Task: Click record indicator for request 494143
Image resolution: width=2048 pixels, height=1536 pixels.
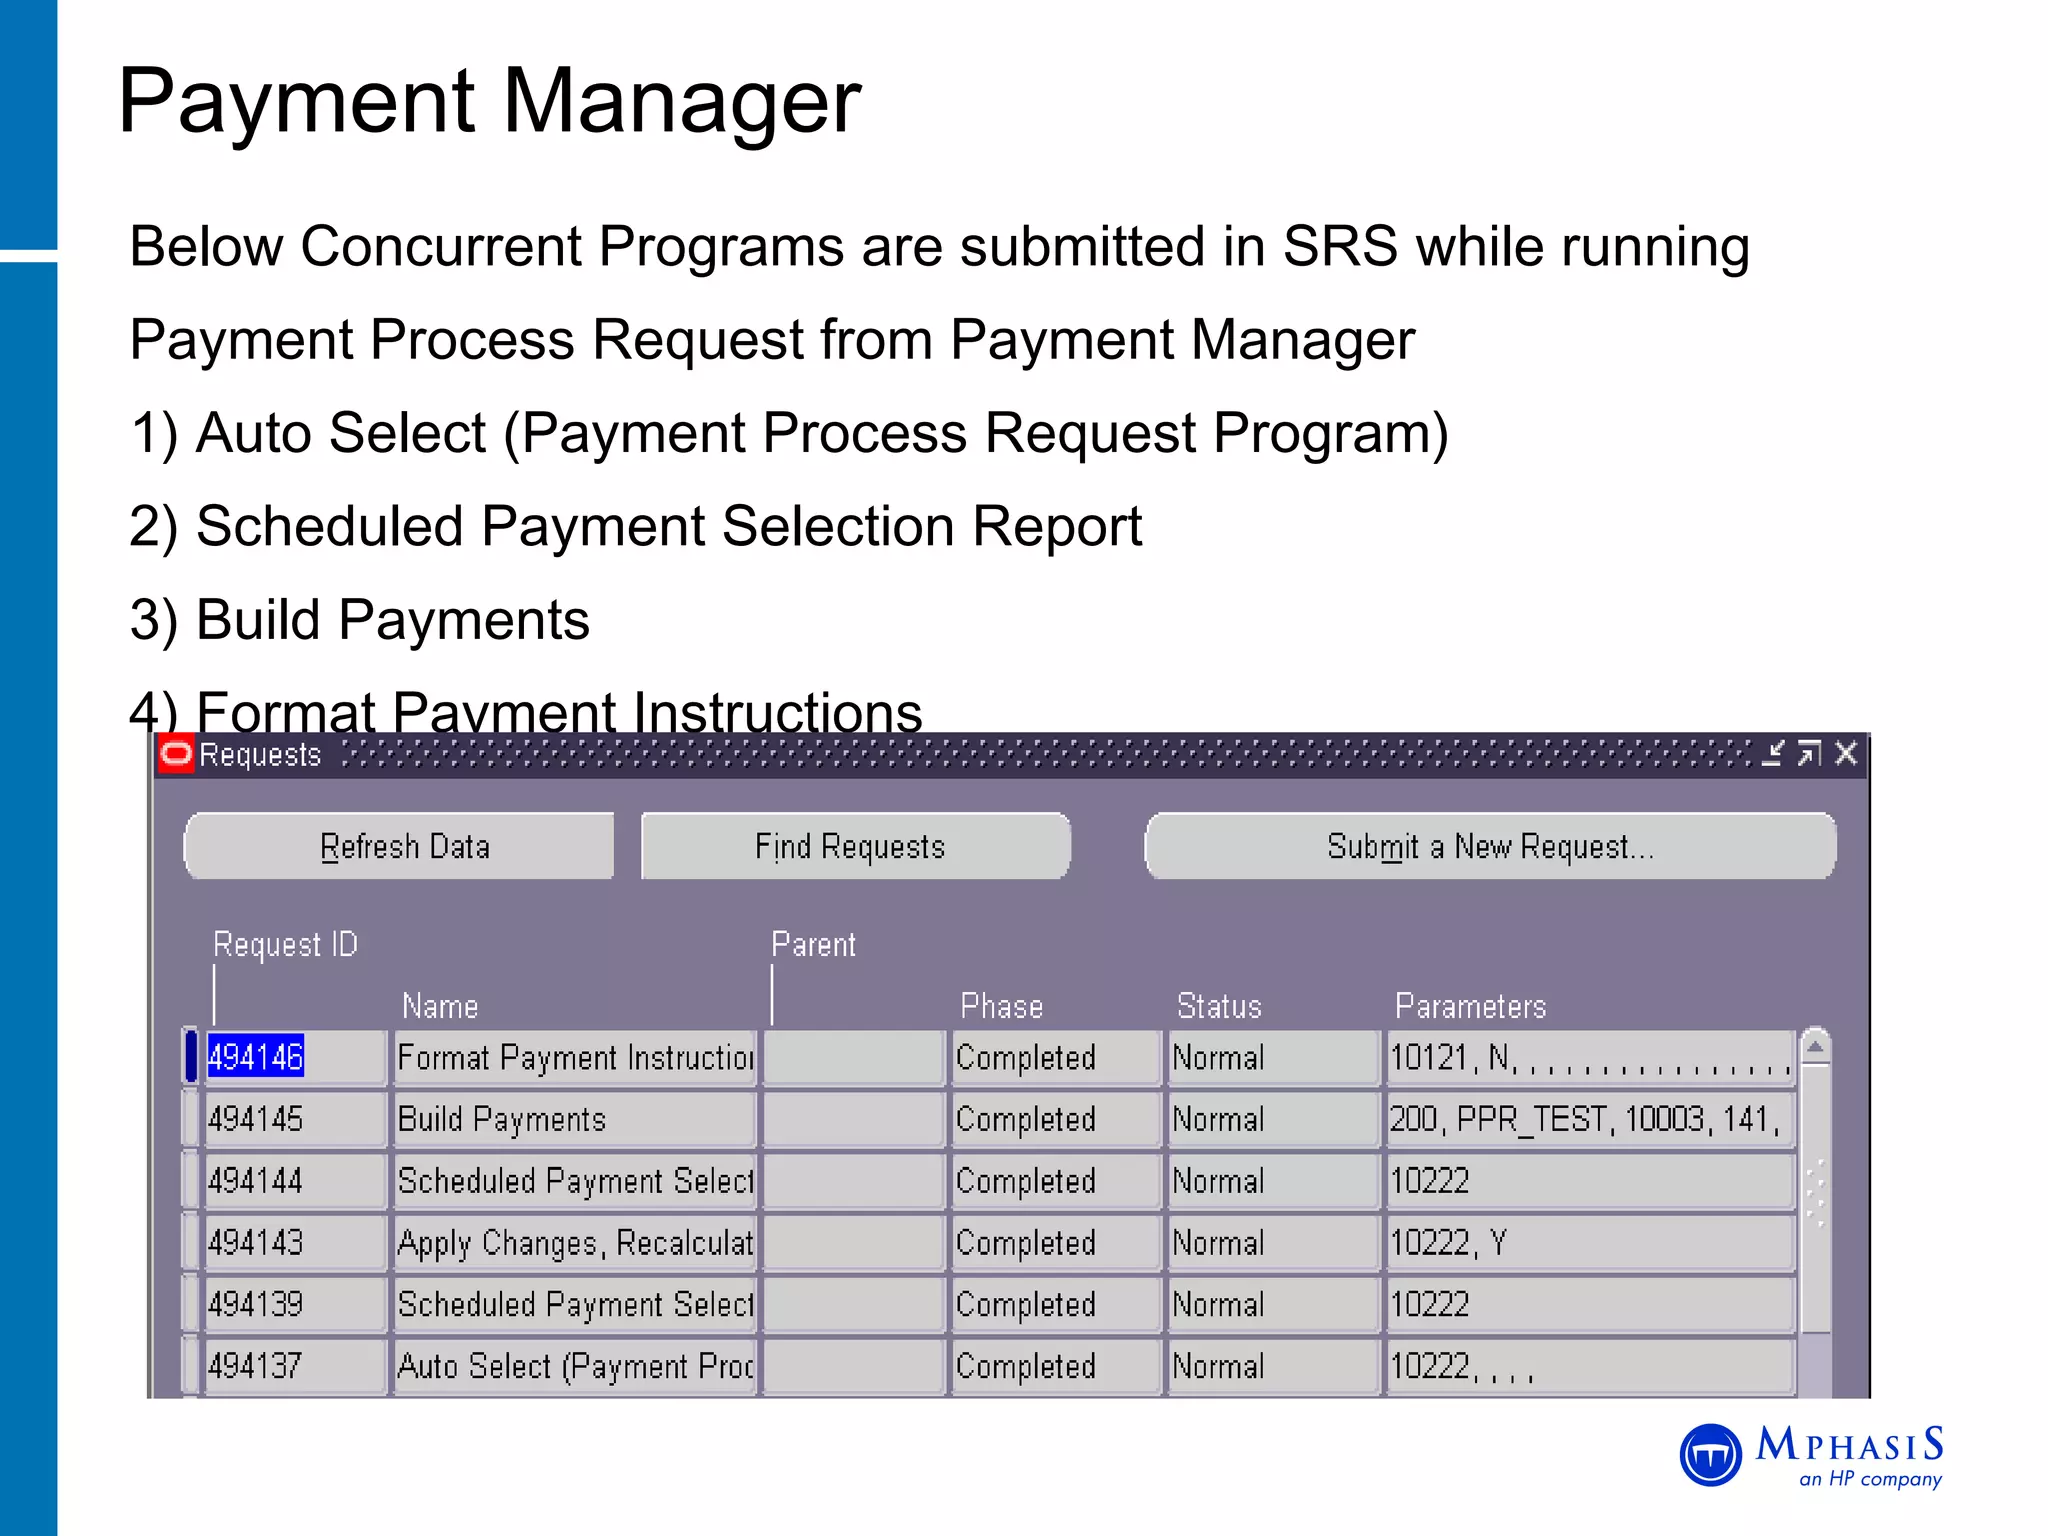Action: 191,1243
